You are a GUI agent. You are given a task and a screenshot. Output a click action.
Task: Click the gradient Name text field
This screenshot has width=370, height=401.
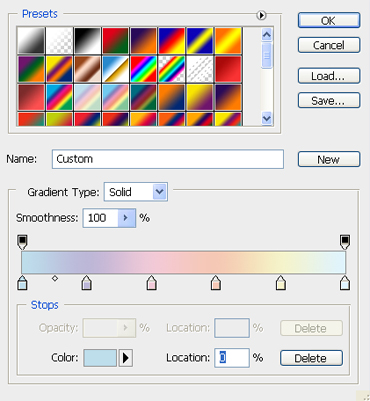click(x=168, y=159)
